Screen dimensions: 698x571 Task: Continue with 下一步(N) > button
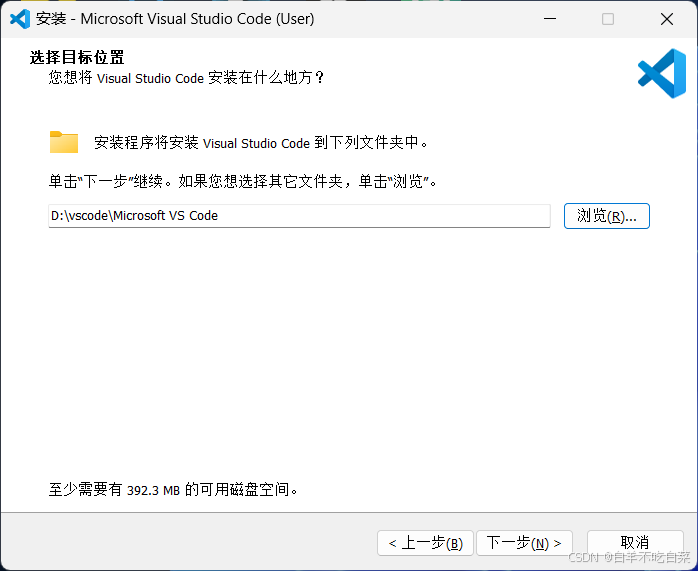(x=524, y=543)
